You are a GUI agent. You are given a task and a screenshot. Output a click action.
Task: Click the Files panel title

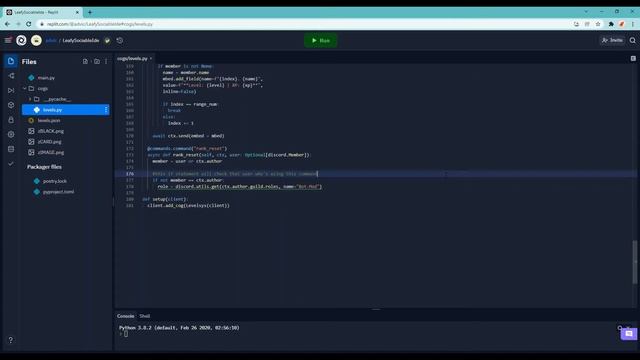pyautogui.click(x=29, y=62)
